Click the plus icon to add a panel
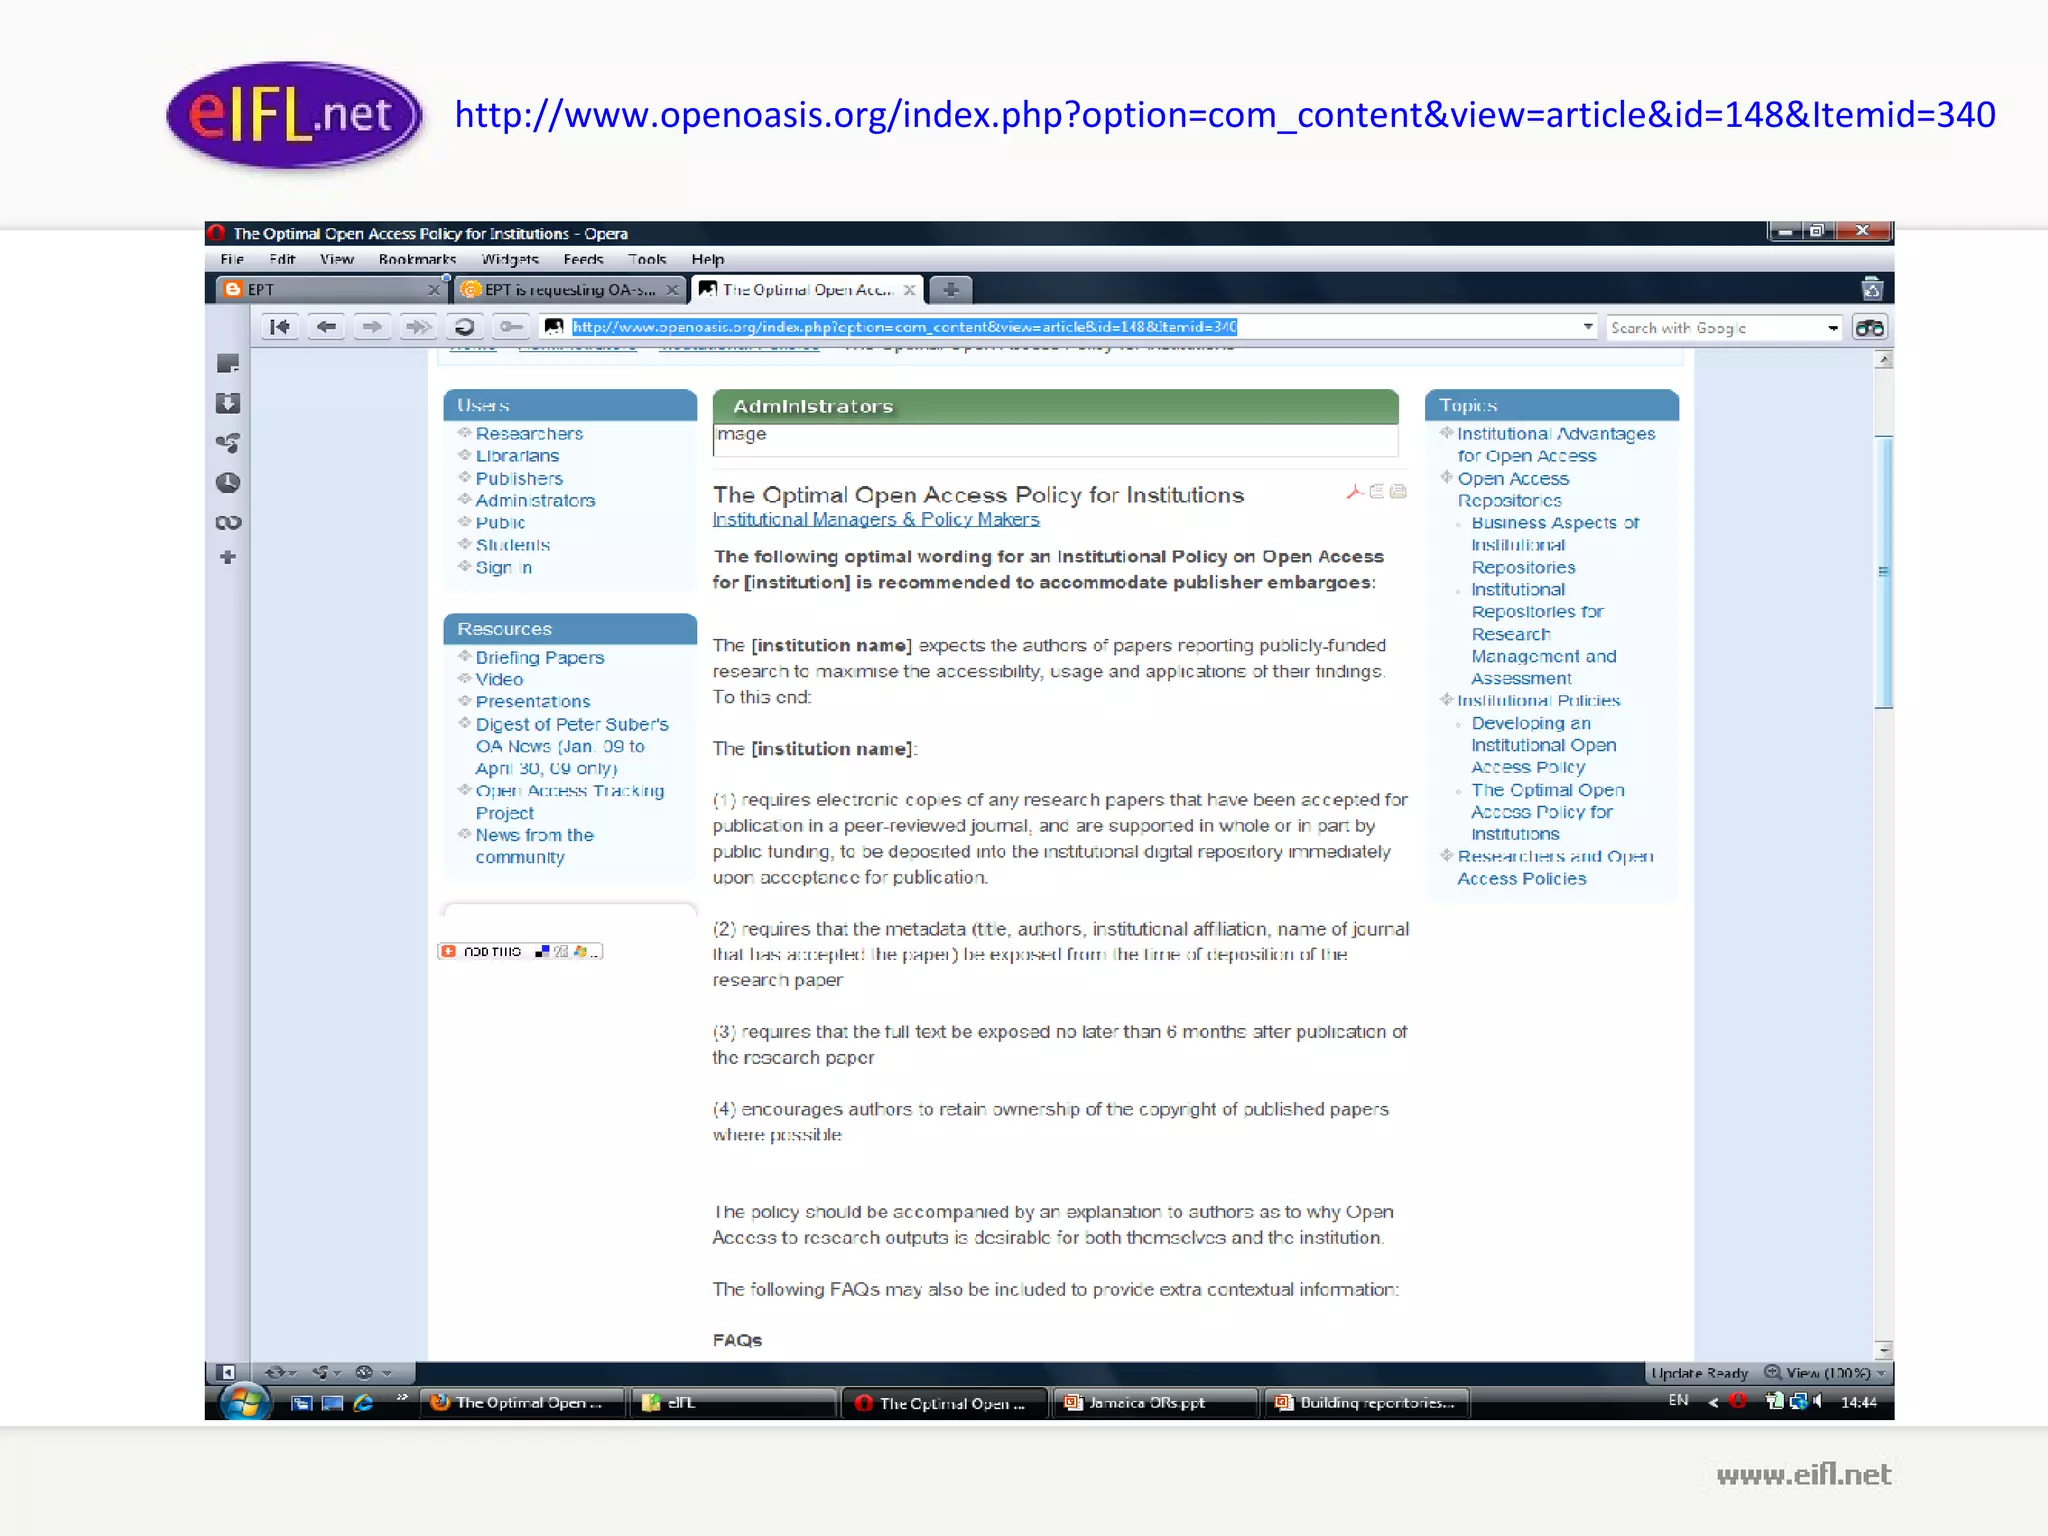 pos(228,557)
